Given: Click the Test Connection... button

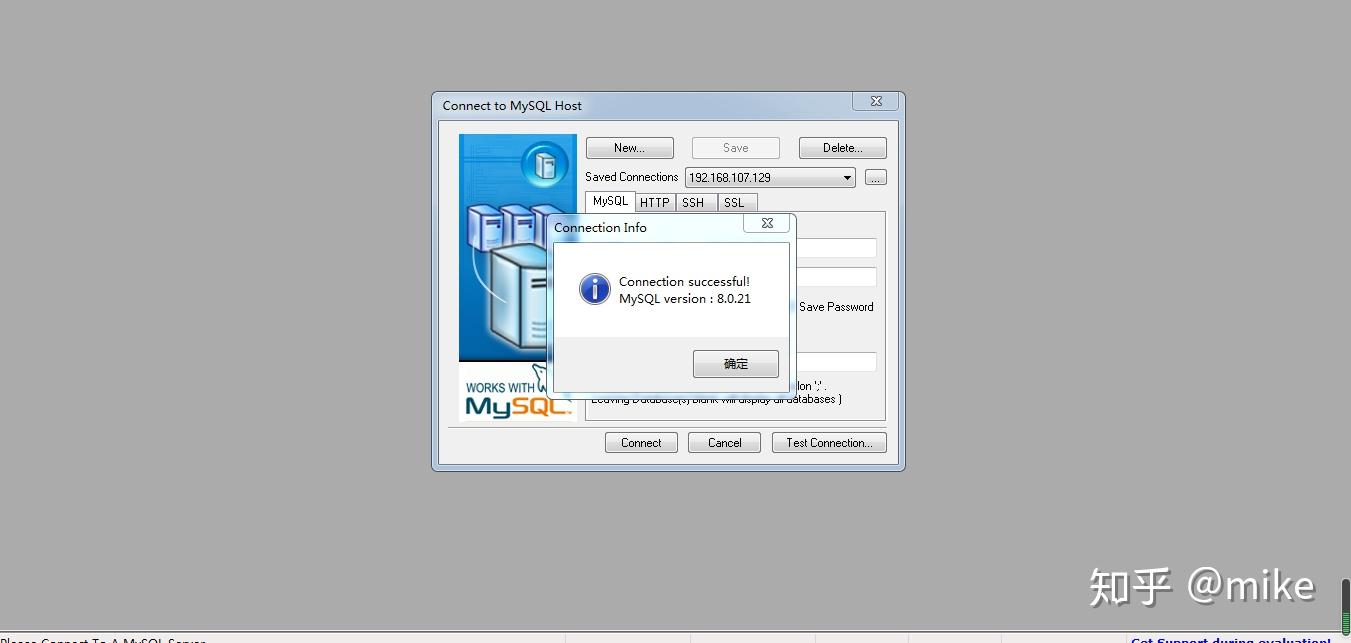Looking at the screenshot, I should 829,443.
